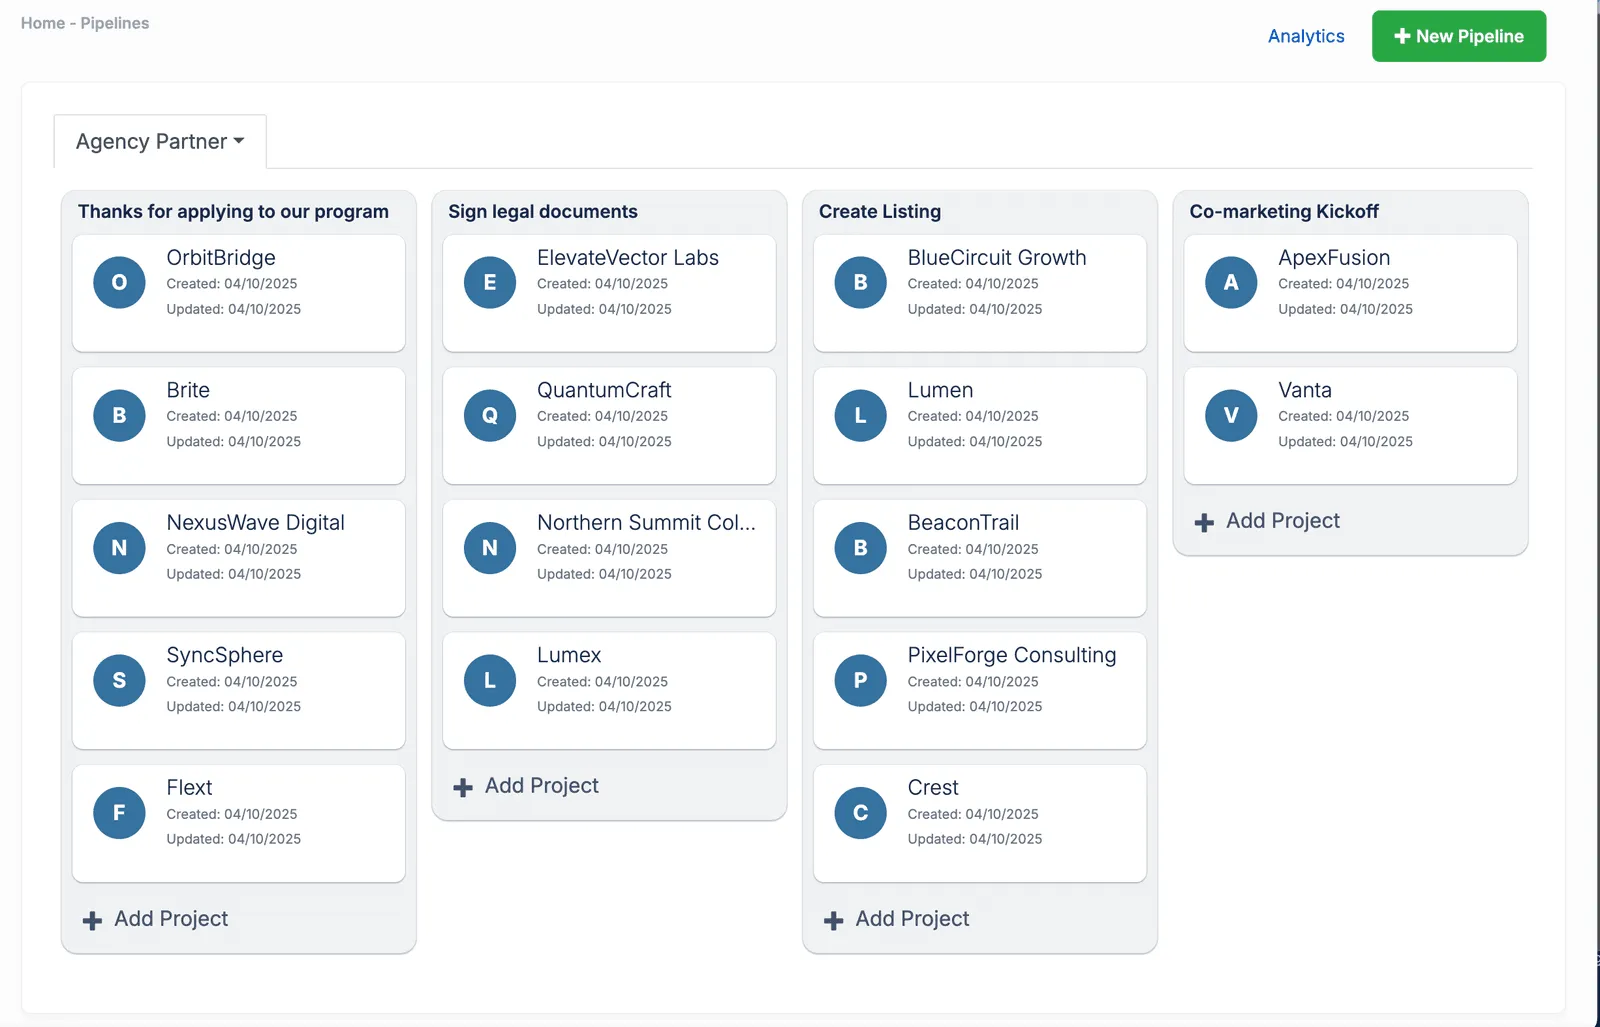Open the ApexFusion project title
1600x1027 pixels.
(1334, 257)
